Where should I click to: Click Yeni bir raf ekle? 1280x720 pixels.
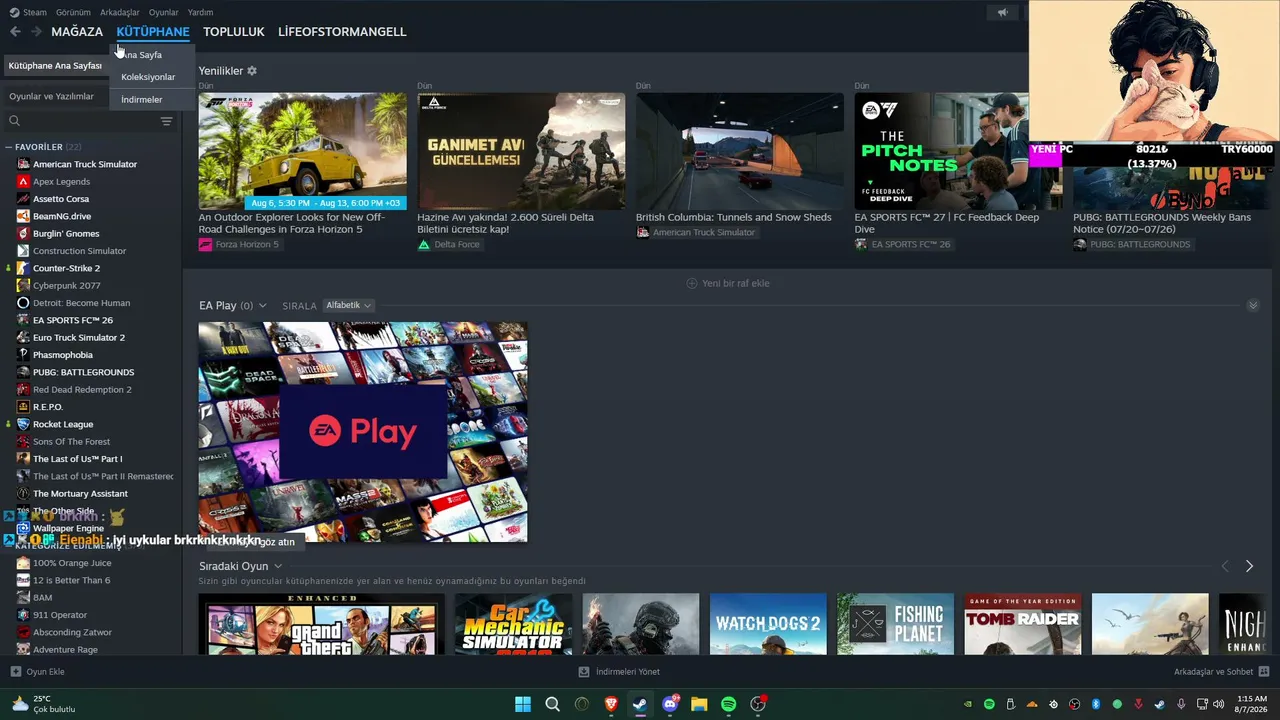tap(728, 284)
